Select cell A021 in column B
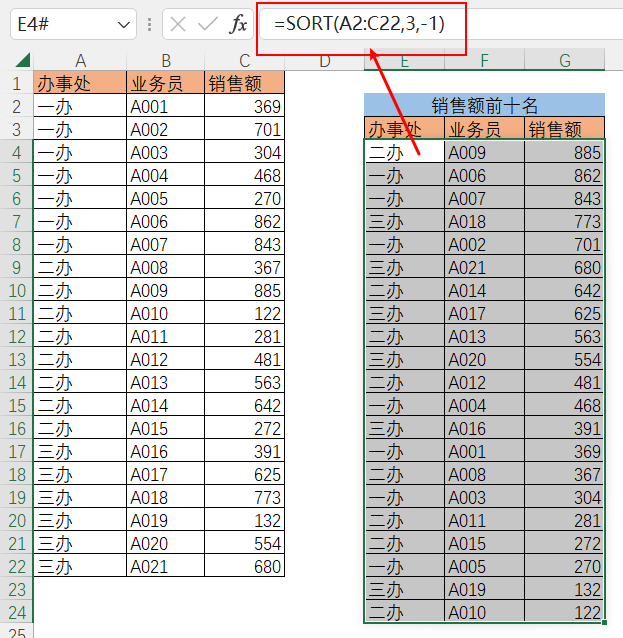623x638 pixels. click(x=164, y=566)
